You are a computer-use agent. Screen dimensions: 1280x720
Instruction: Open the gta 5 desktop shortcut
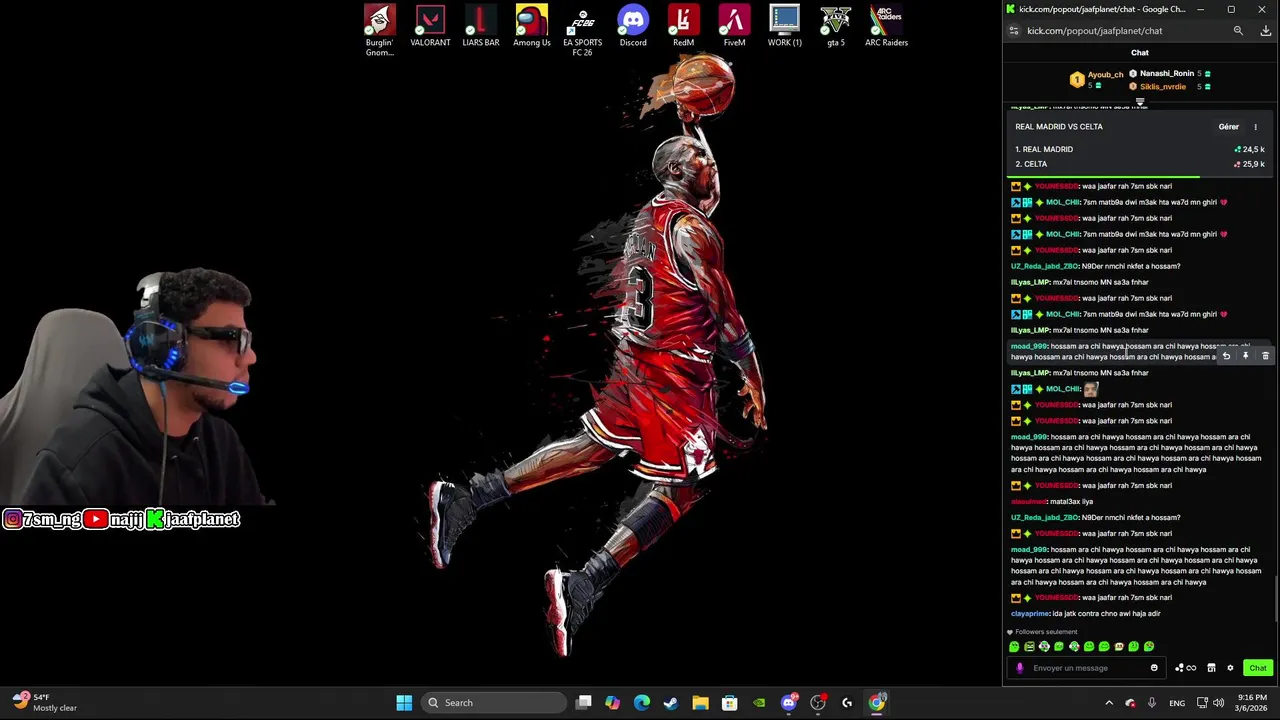(x=835, y=26)
